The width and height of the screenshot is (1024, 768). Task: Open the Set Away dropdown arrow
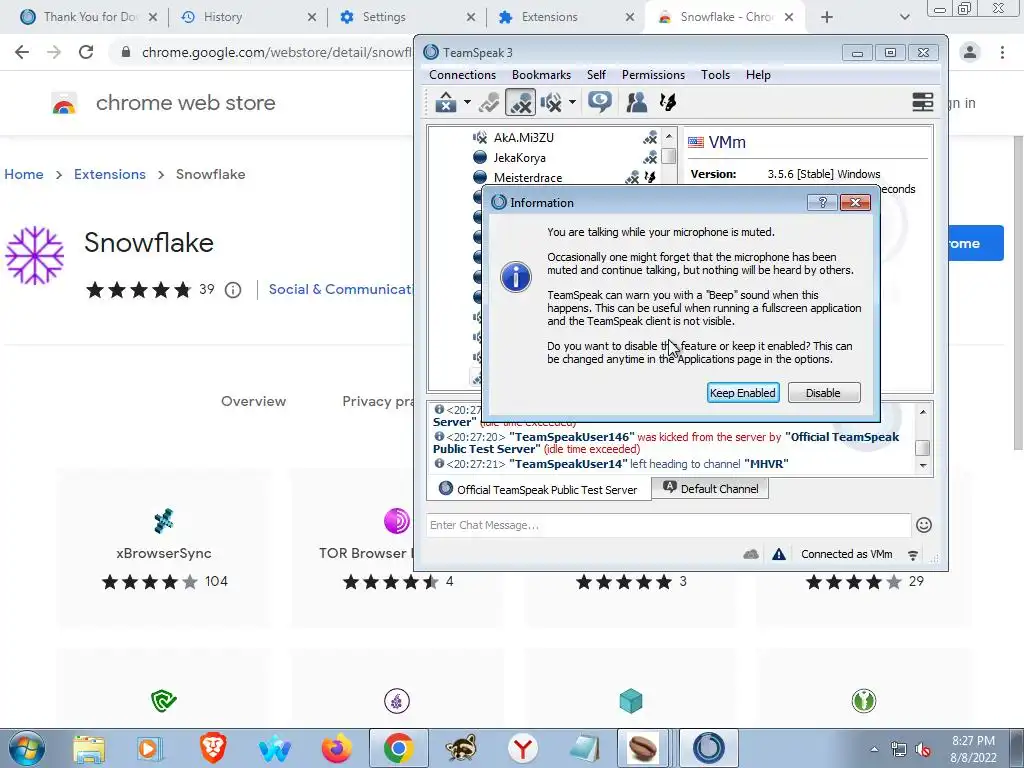[x=467, y=102]
